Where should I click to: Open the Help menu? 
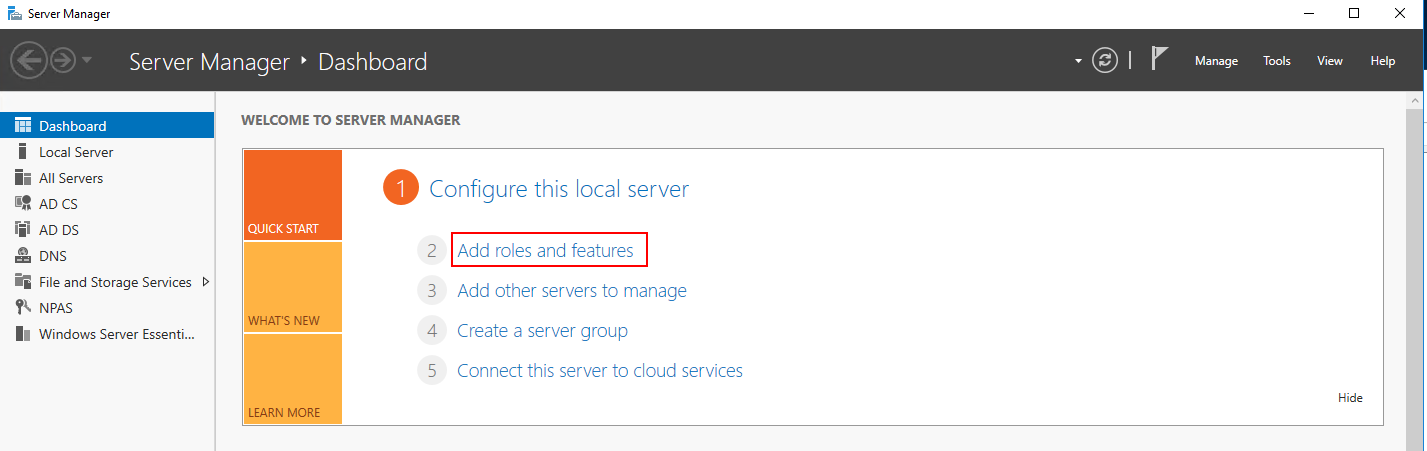(x=1383, y=61)
